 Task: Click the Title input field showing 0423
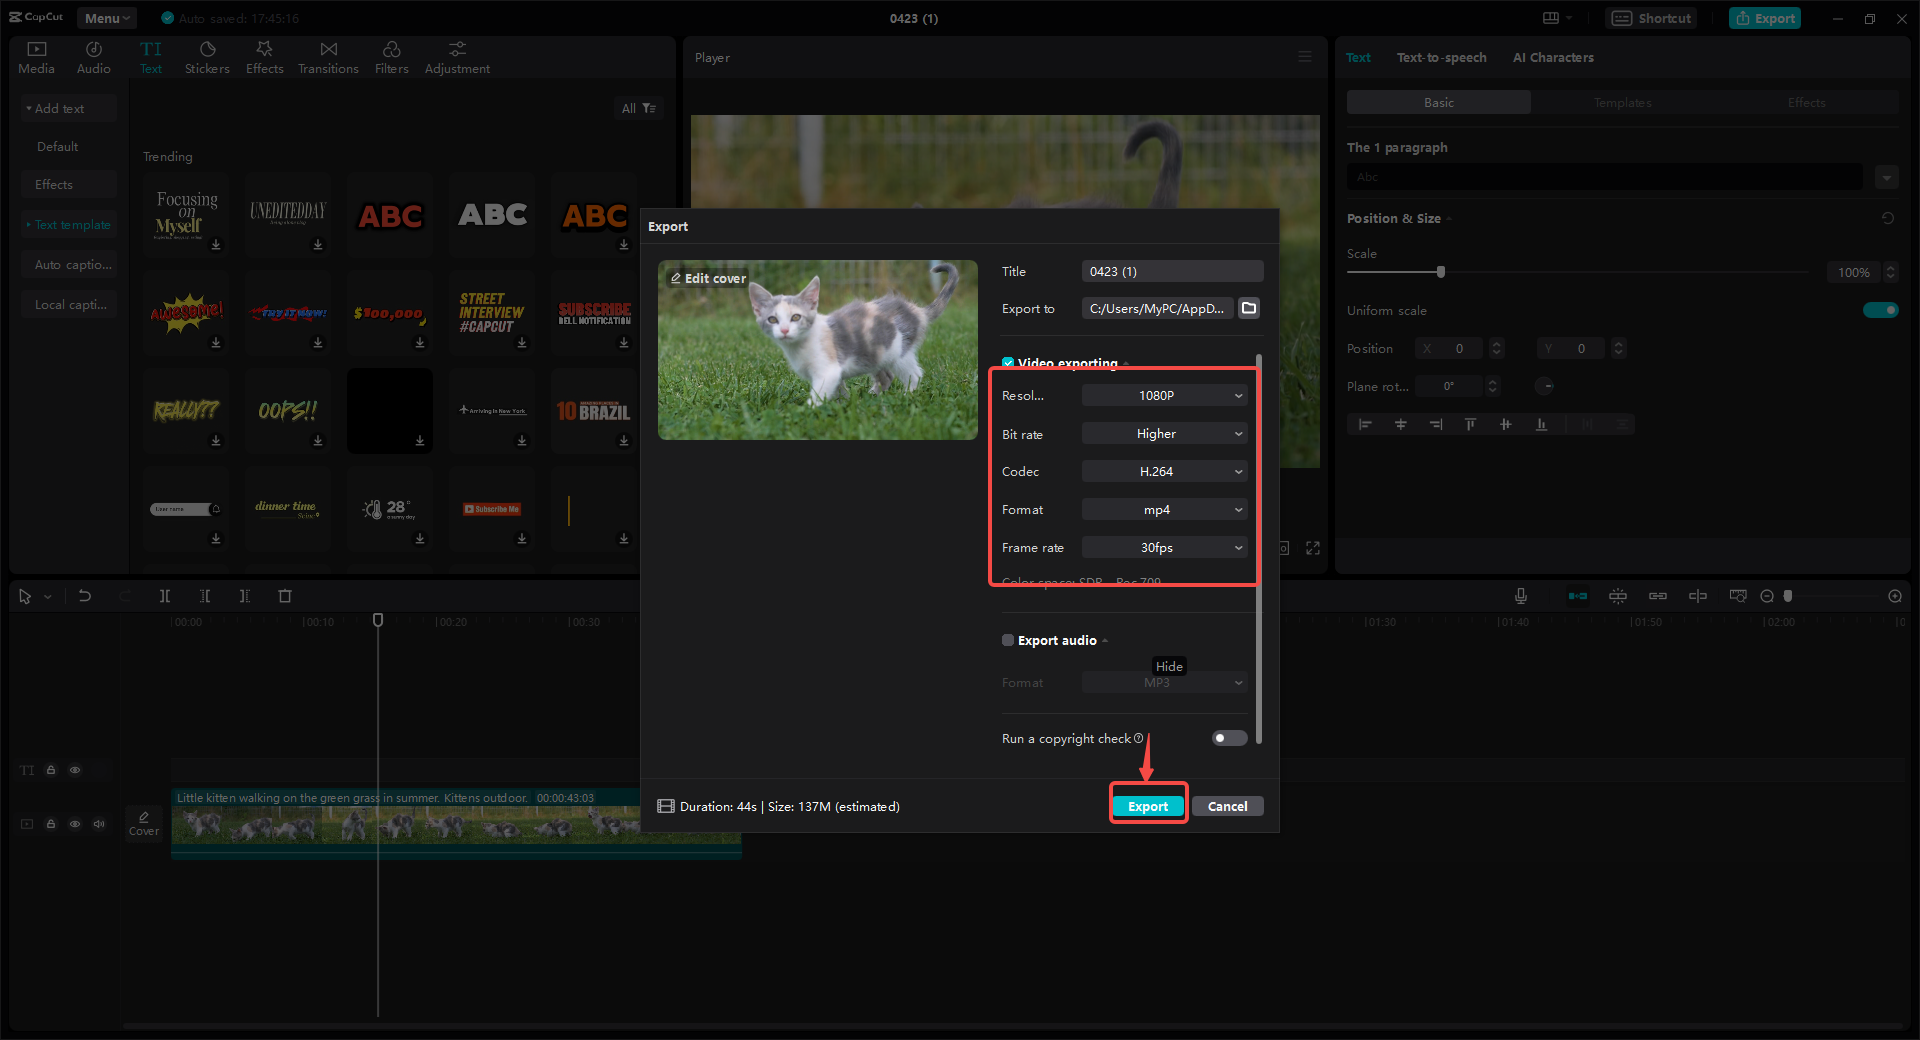[1171, 271]
